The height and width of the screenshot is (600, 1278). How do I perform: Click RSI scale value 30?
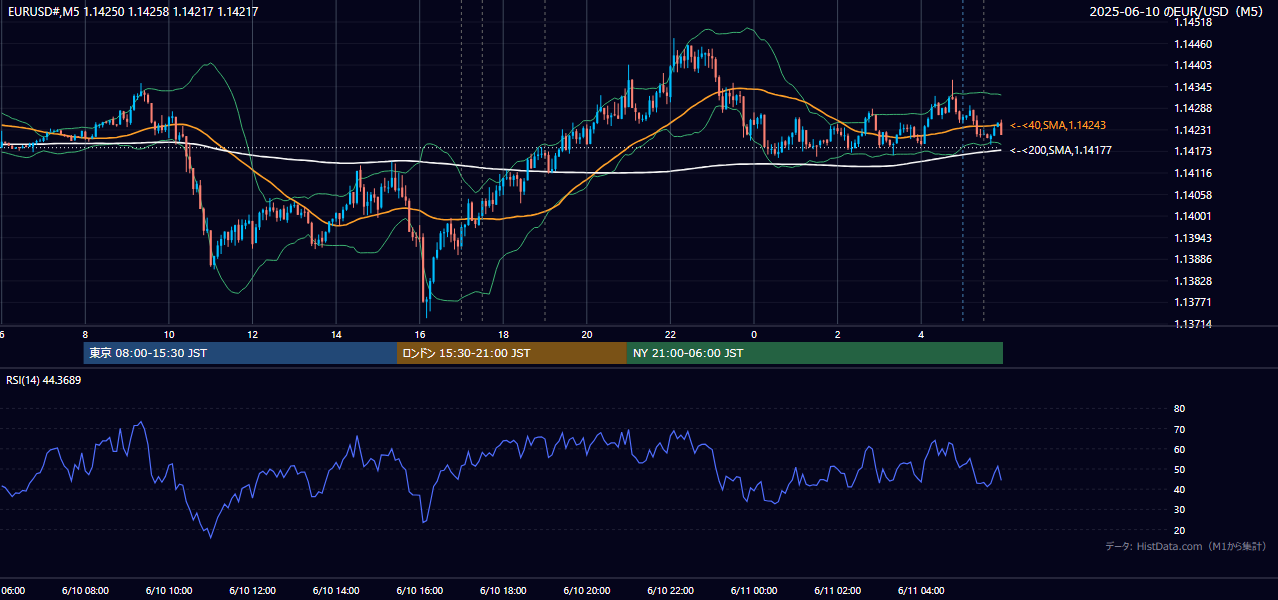pos(1179,510)
